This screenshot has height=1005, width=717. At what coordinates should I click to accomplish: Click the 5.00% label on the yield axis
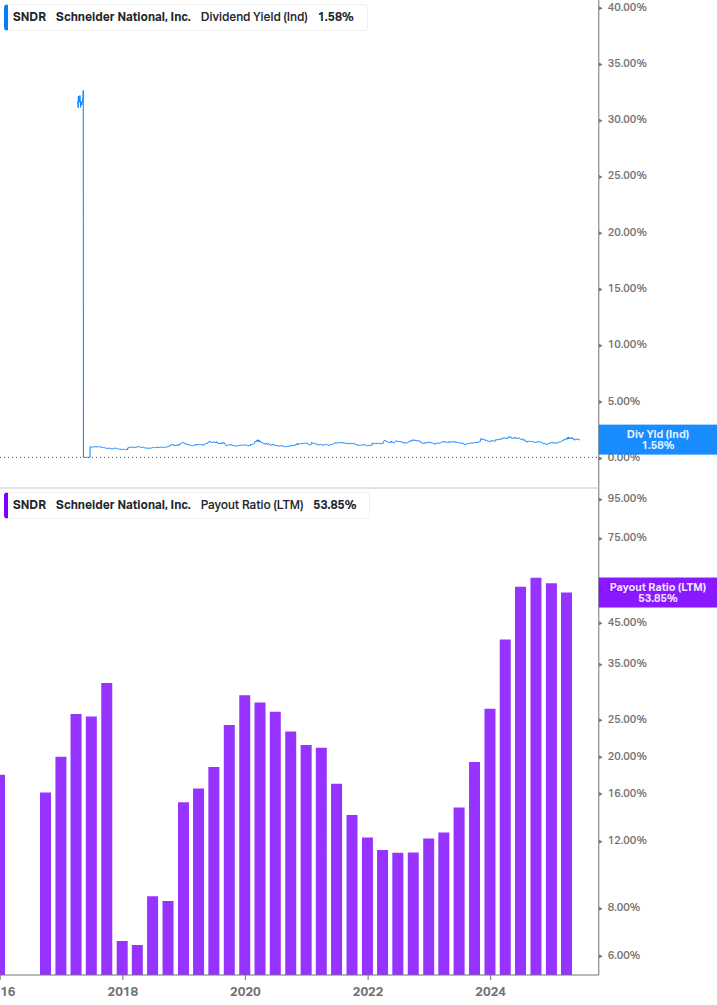pyautogui.click(x=624, y=401)
